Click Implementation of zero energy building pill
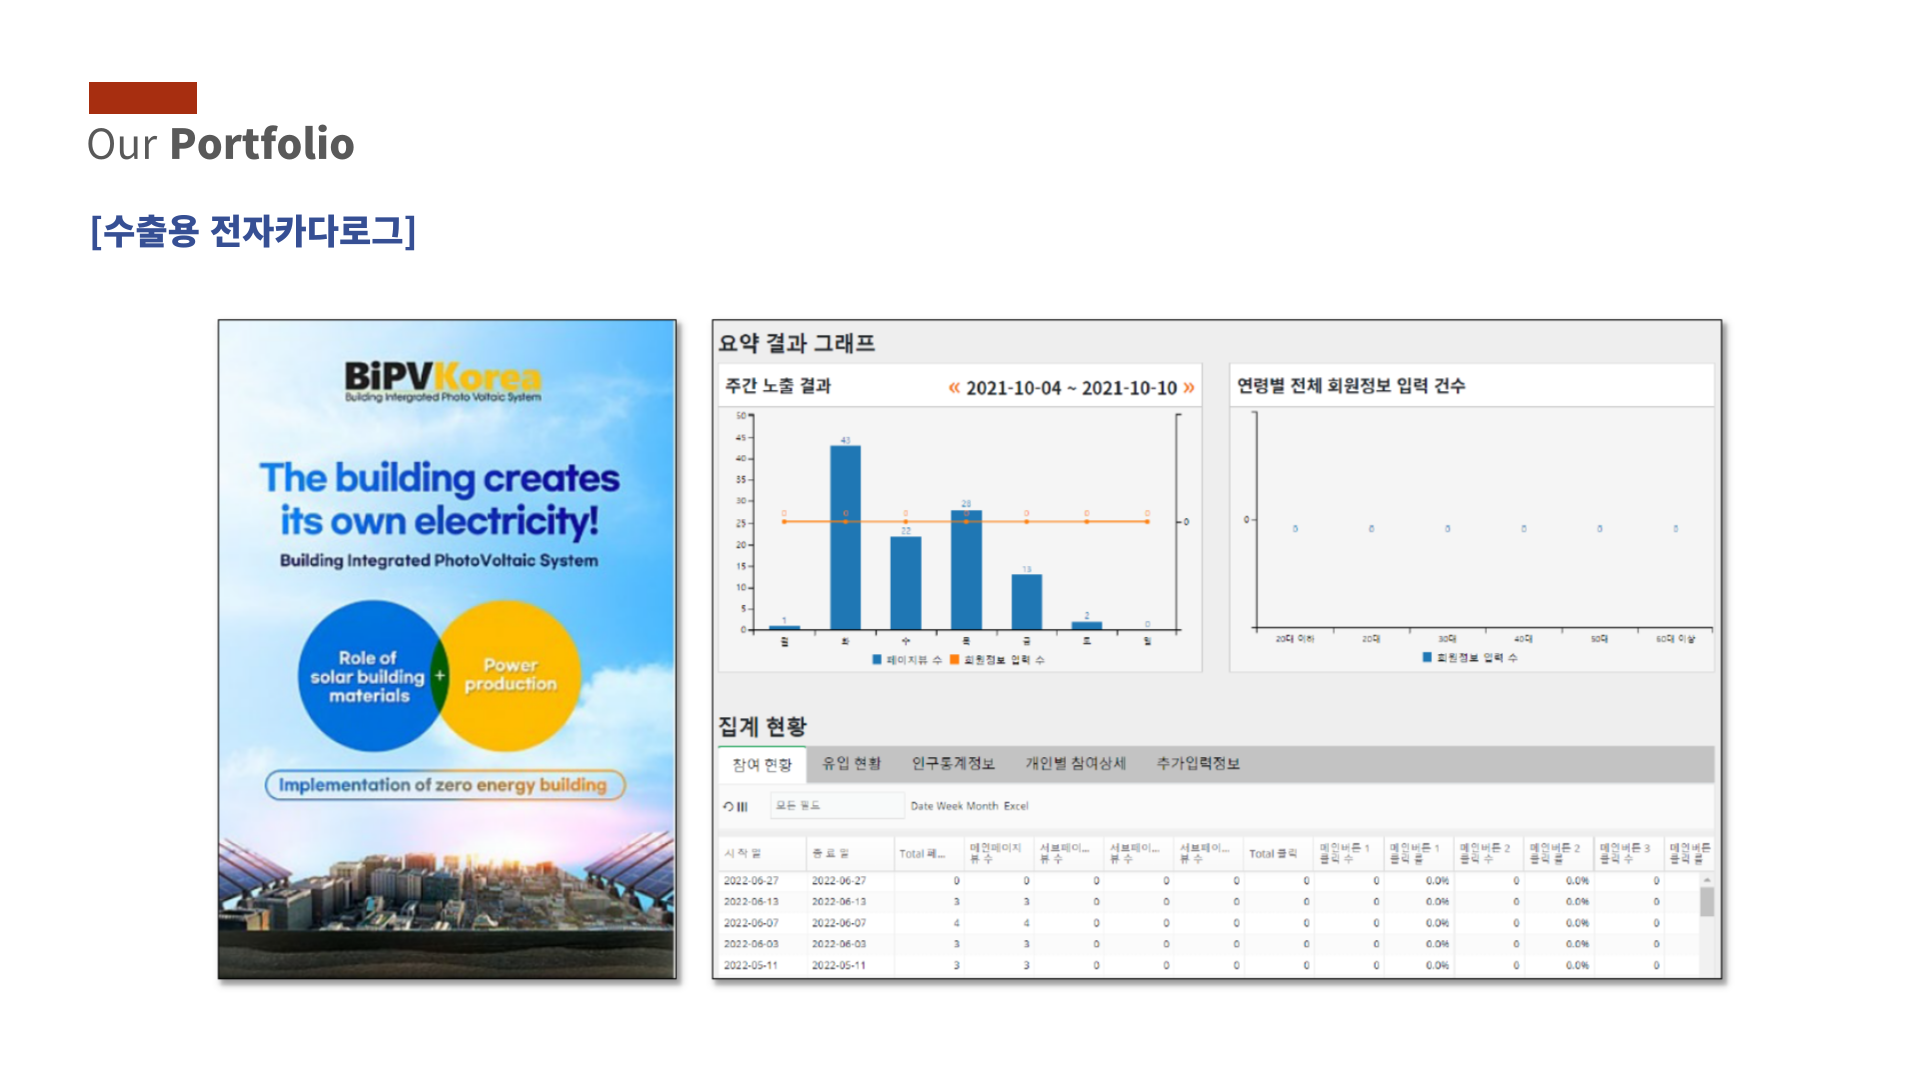The width and height of the screenshot is (1920, 1080). (x=444, y=785)
